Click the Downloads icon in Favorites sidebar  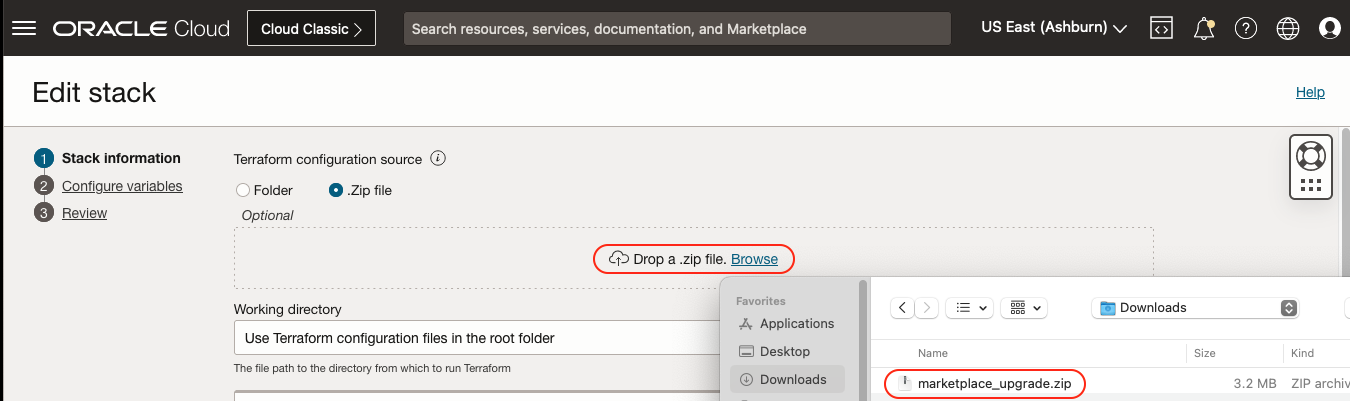point(746,380)
